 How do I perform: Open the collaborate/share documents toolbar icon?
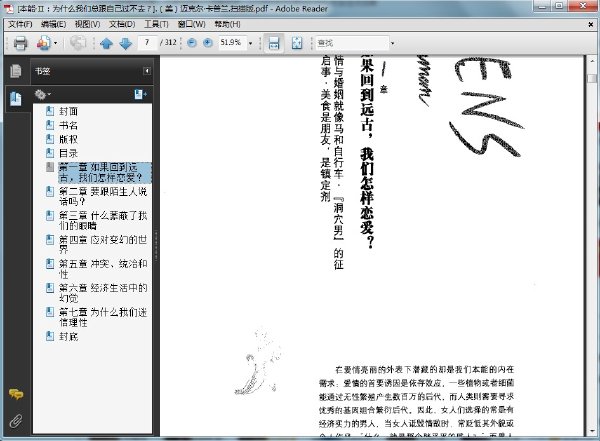point(43,43)
